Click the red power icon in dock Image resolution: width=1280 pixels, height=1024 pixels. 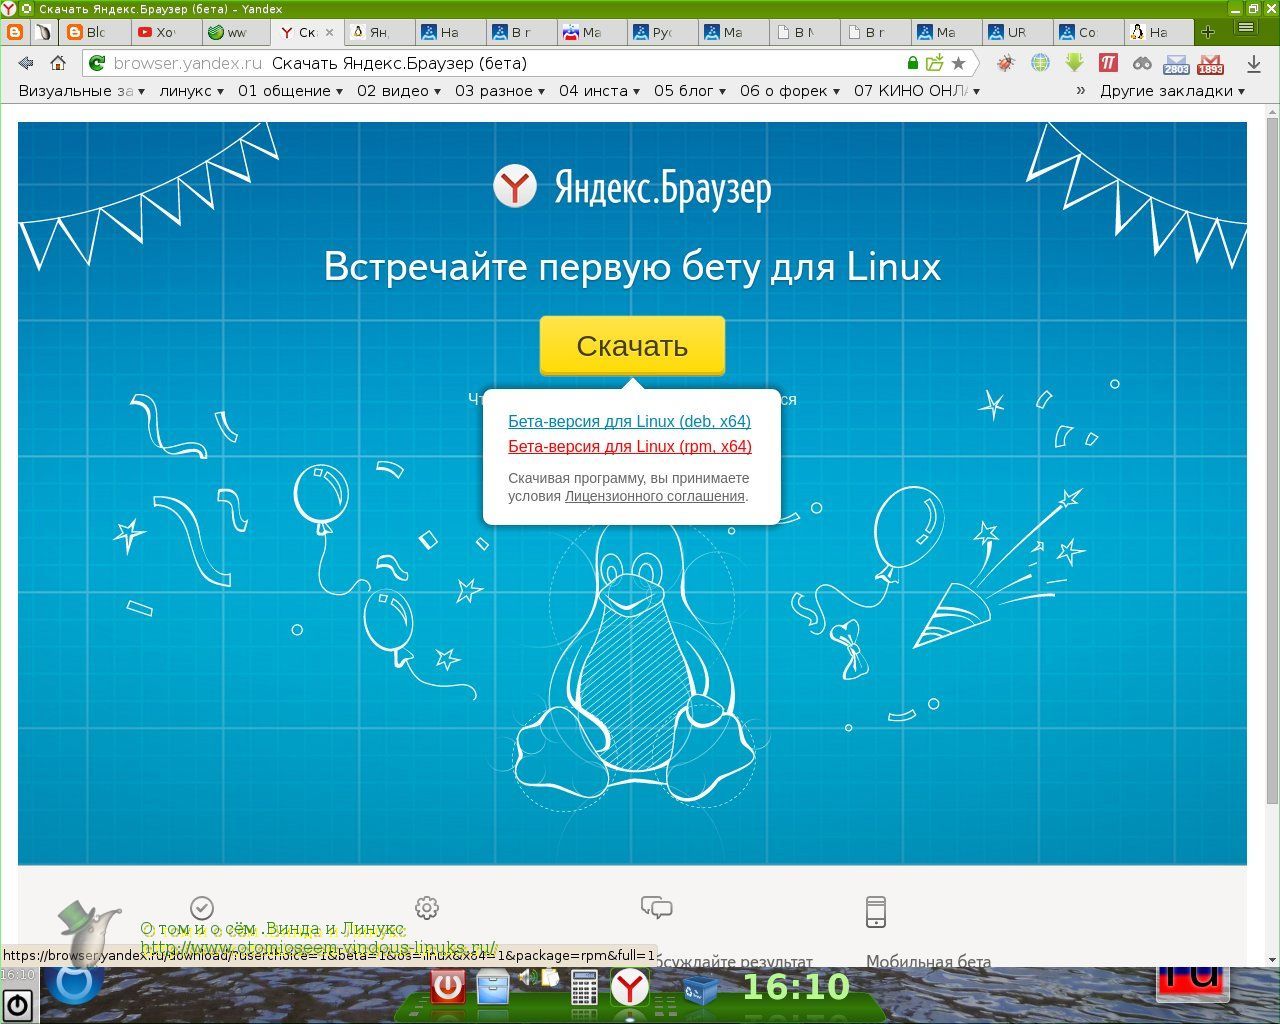point(447,988)
